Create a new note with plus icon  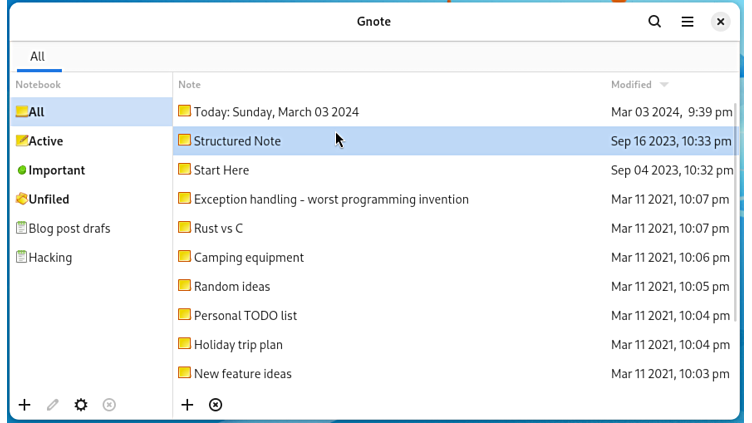point(187,405)
